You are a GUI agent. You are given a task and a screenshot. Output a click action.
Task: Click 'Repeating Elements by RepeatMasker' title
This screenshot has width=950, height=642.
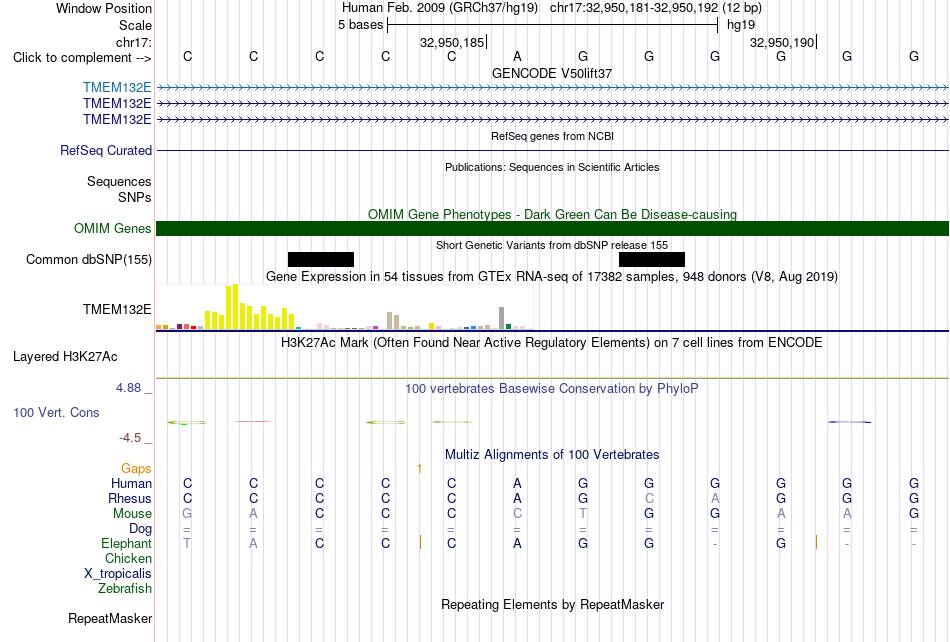click(553, 604)
